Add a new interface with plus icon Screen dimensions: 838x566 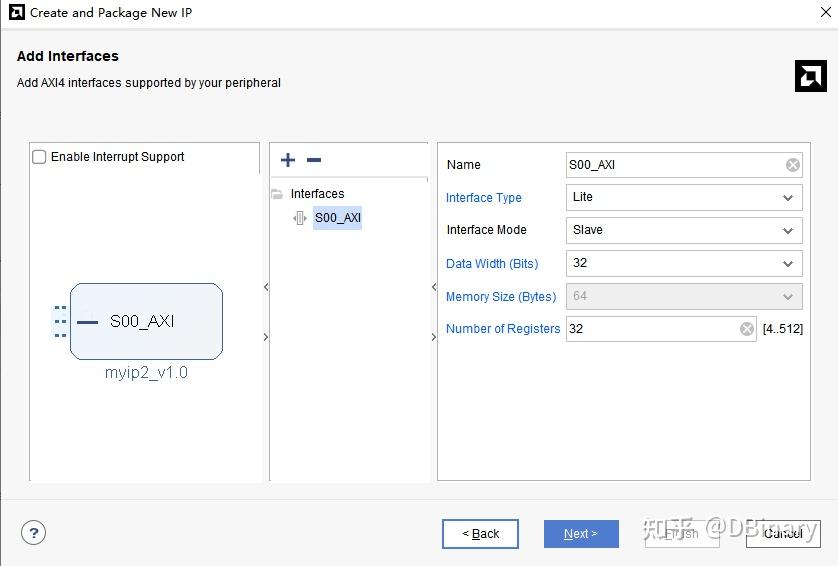[x=288, y=160]
